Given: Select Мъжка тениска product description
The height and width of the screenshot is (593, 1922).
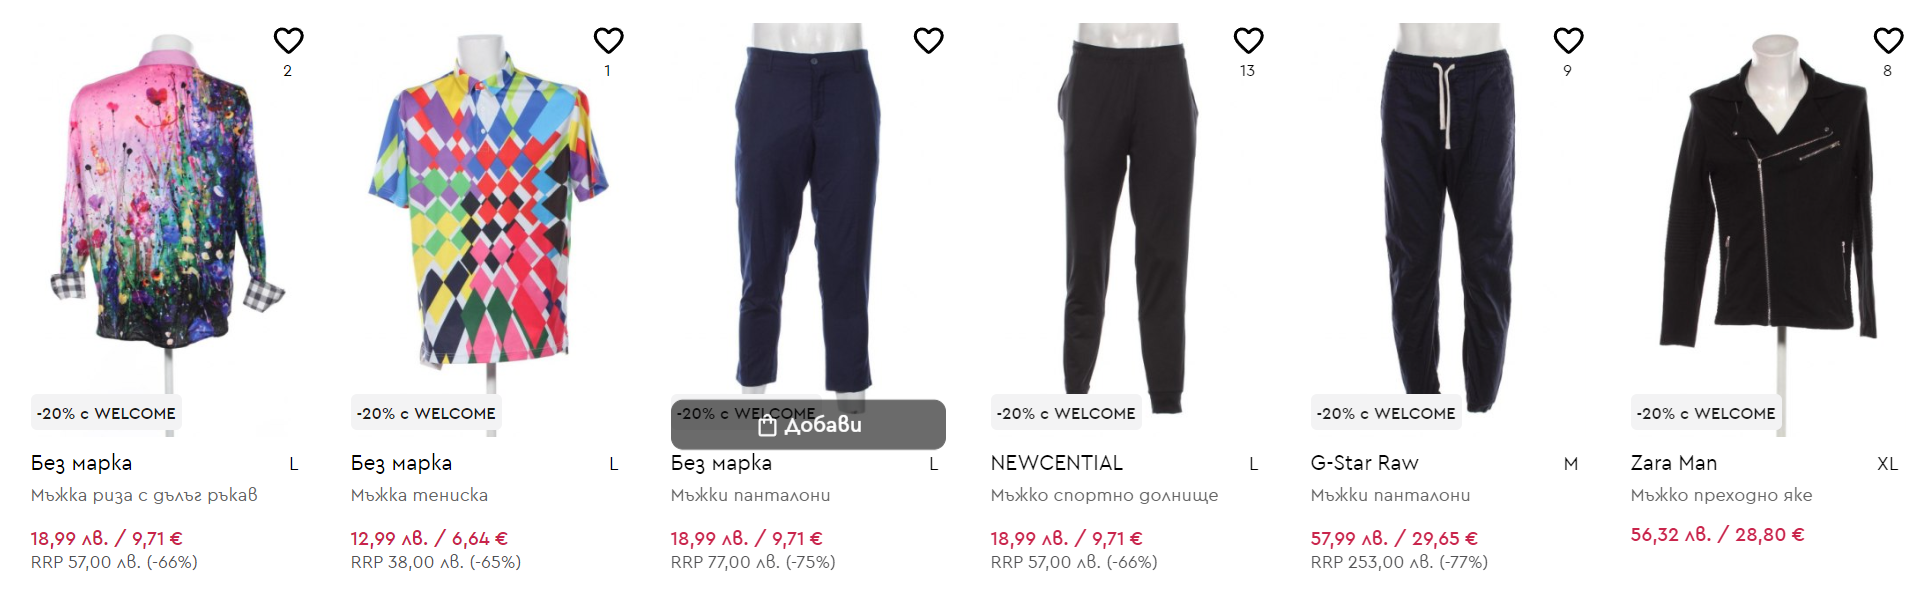Looking at the screenshot, I should [419, 495].
